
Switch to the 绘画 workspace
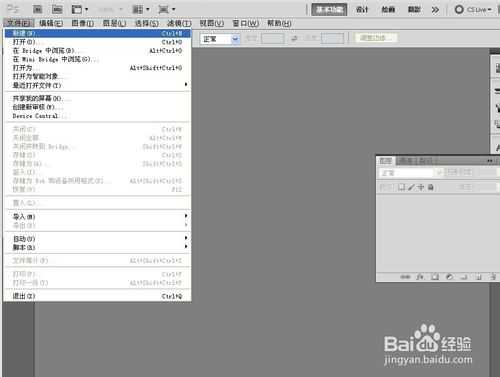click(x=388, y=9)
